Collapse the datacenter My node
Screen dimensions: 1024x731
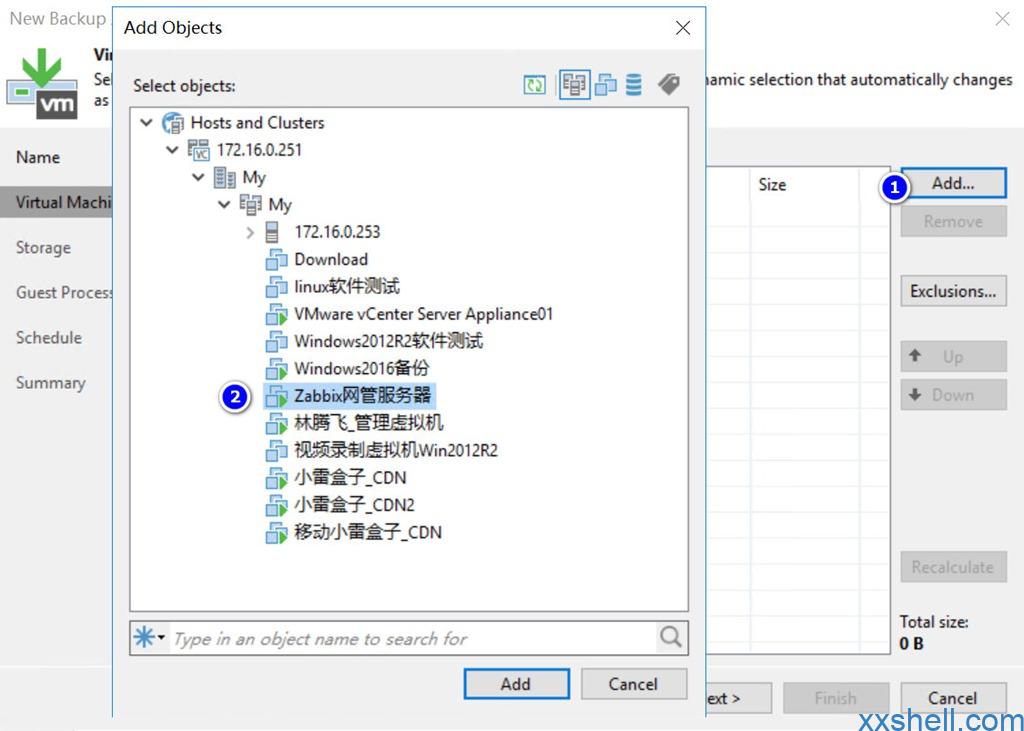click(198, 177)
